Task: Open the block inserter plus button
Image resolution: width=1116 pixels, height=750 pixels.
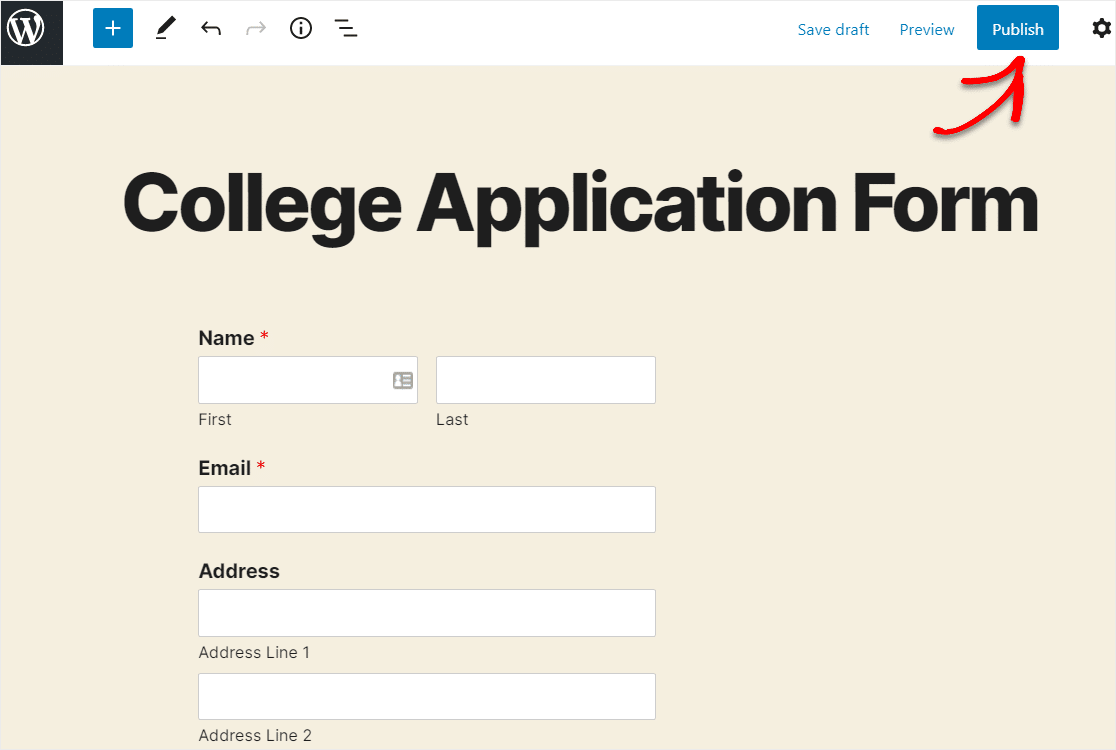Action: 112,28
